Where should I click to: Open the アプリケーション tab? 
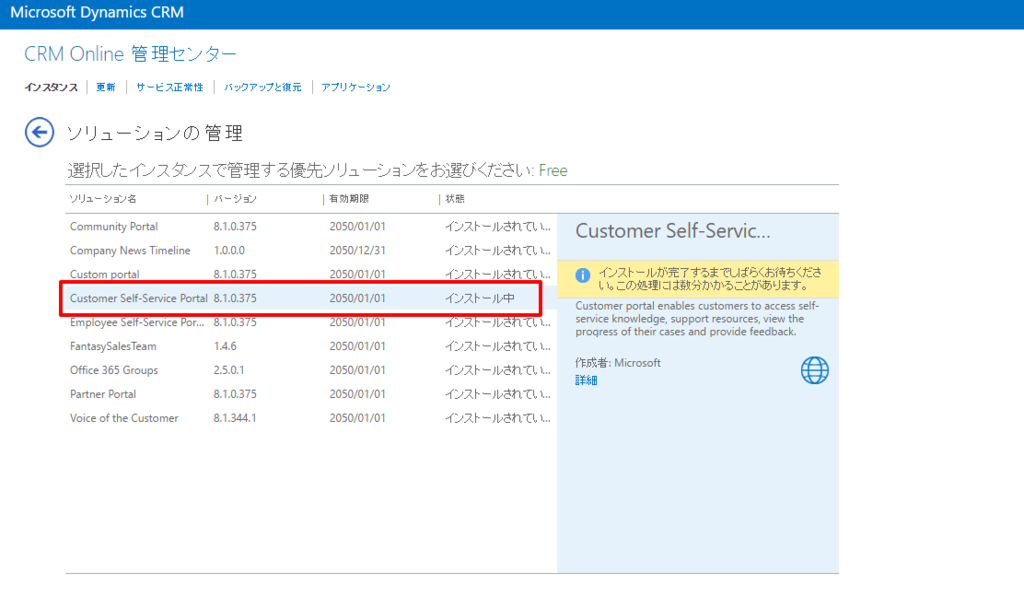click(356, 87)
